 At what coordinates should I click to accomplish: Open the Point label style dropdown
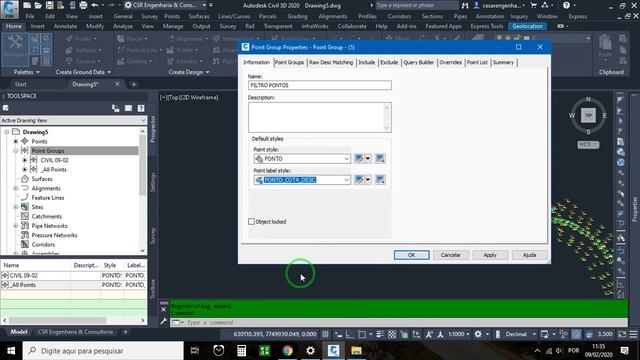(346, 180)
